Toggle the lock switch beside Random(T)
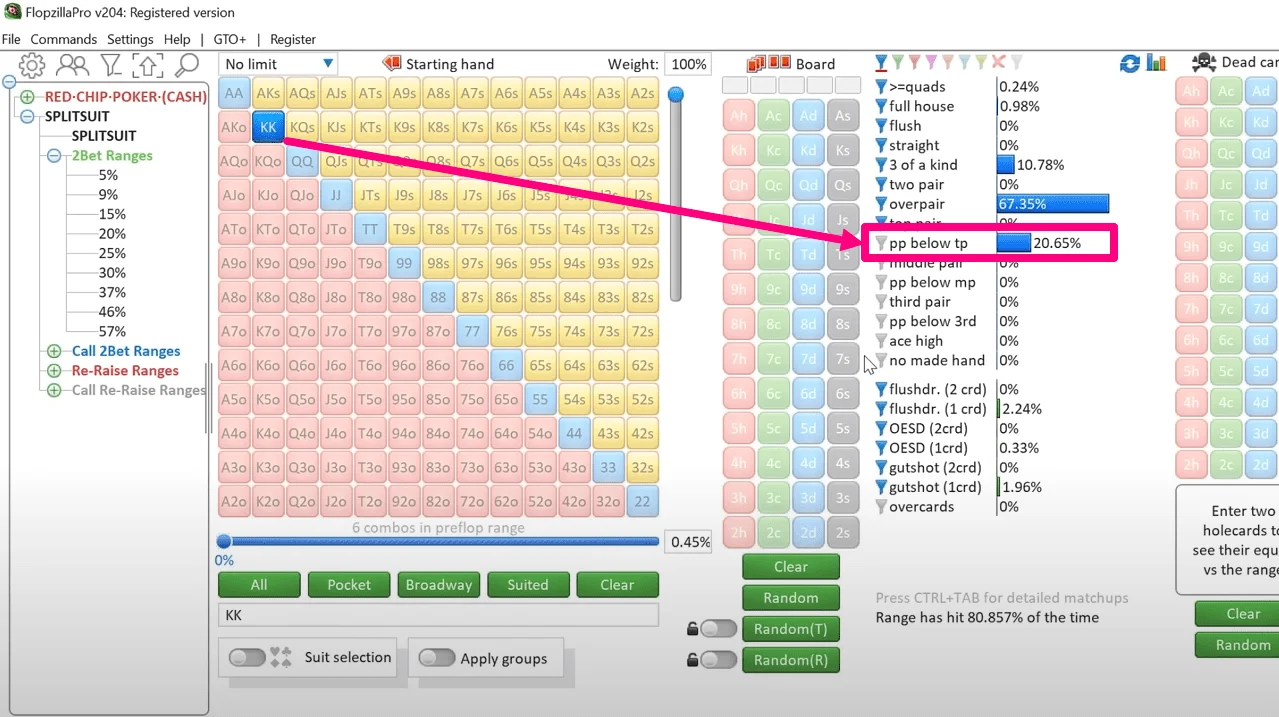The width and height of the screenshot is (1279, 717). click(x=717, y=629)
